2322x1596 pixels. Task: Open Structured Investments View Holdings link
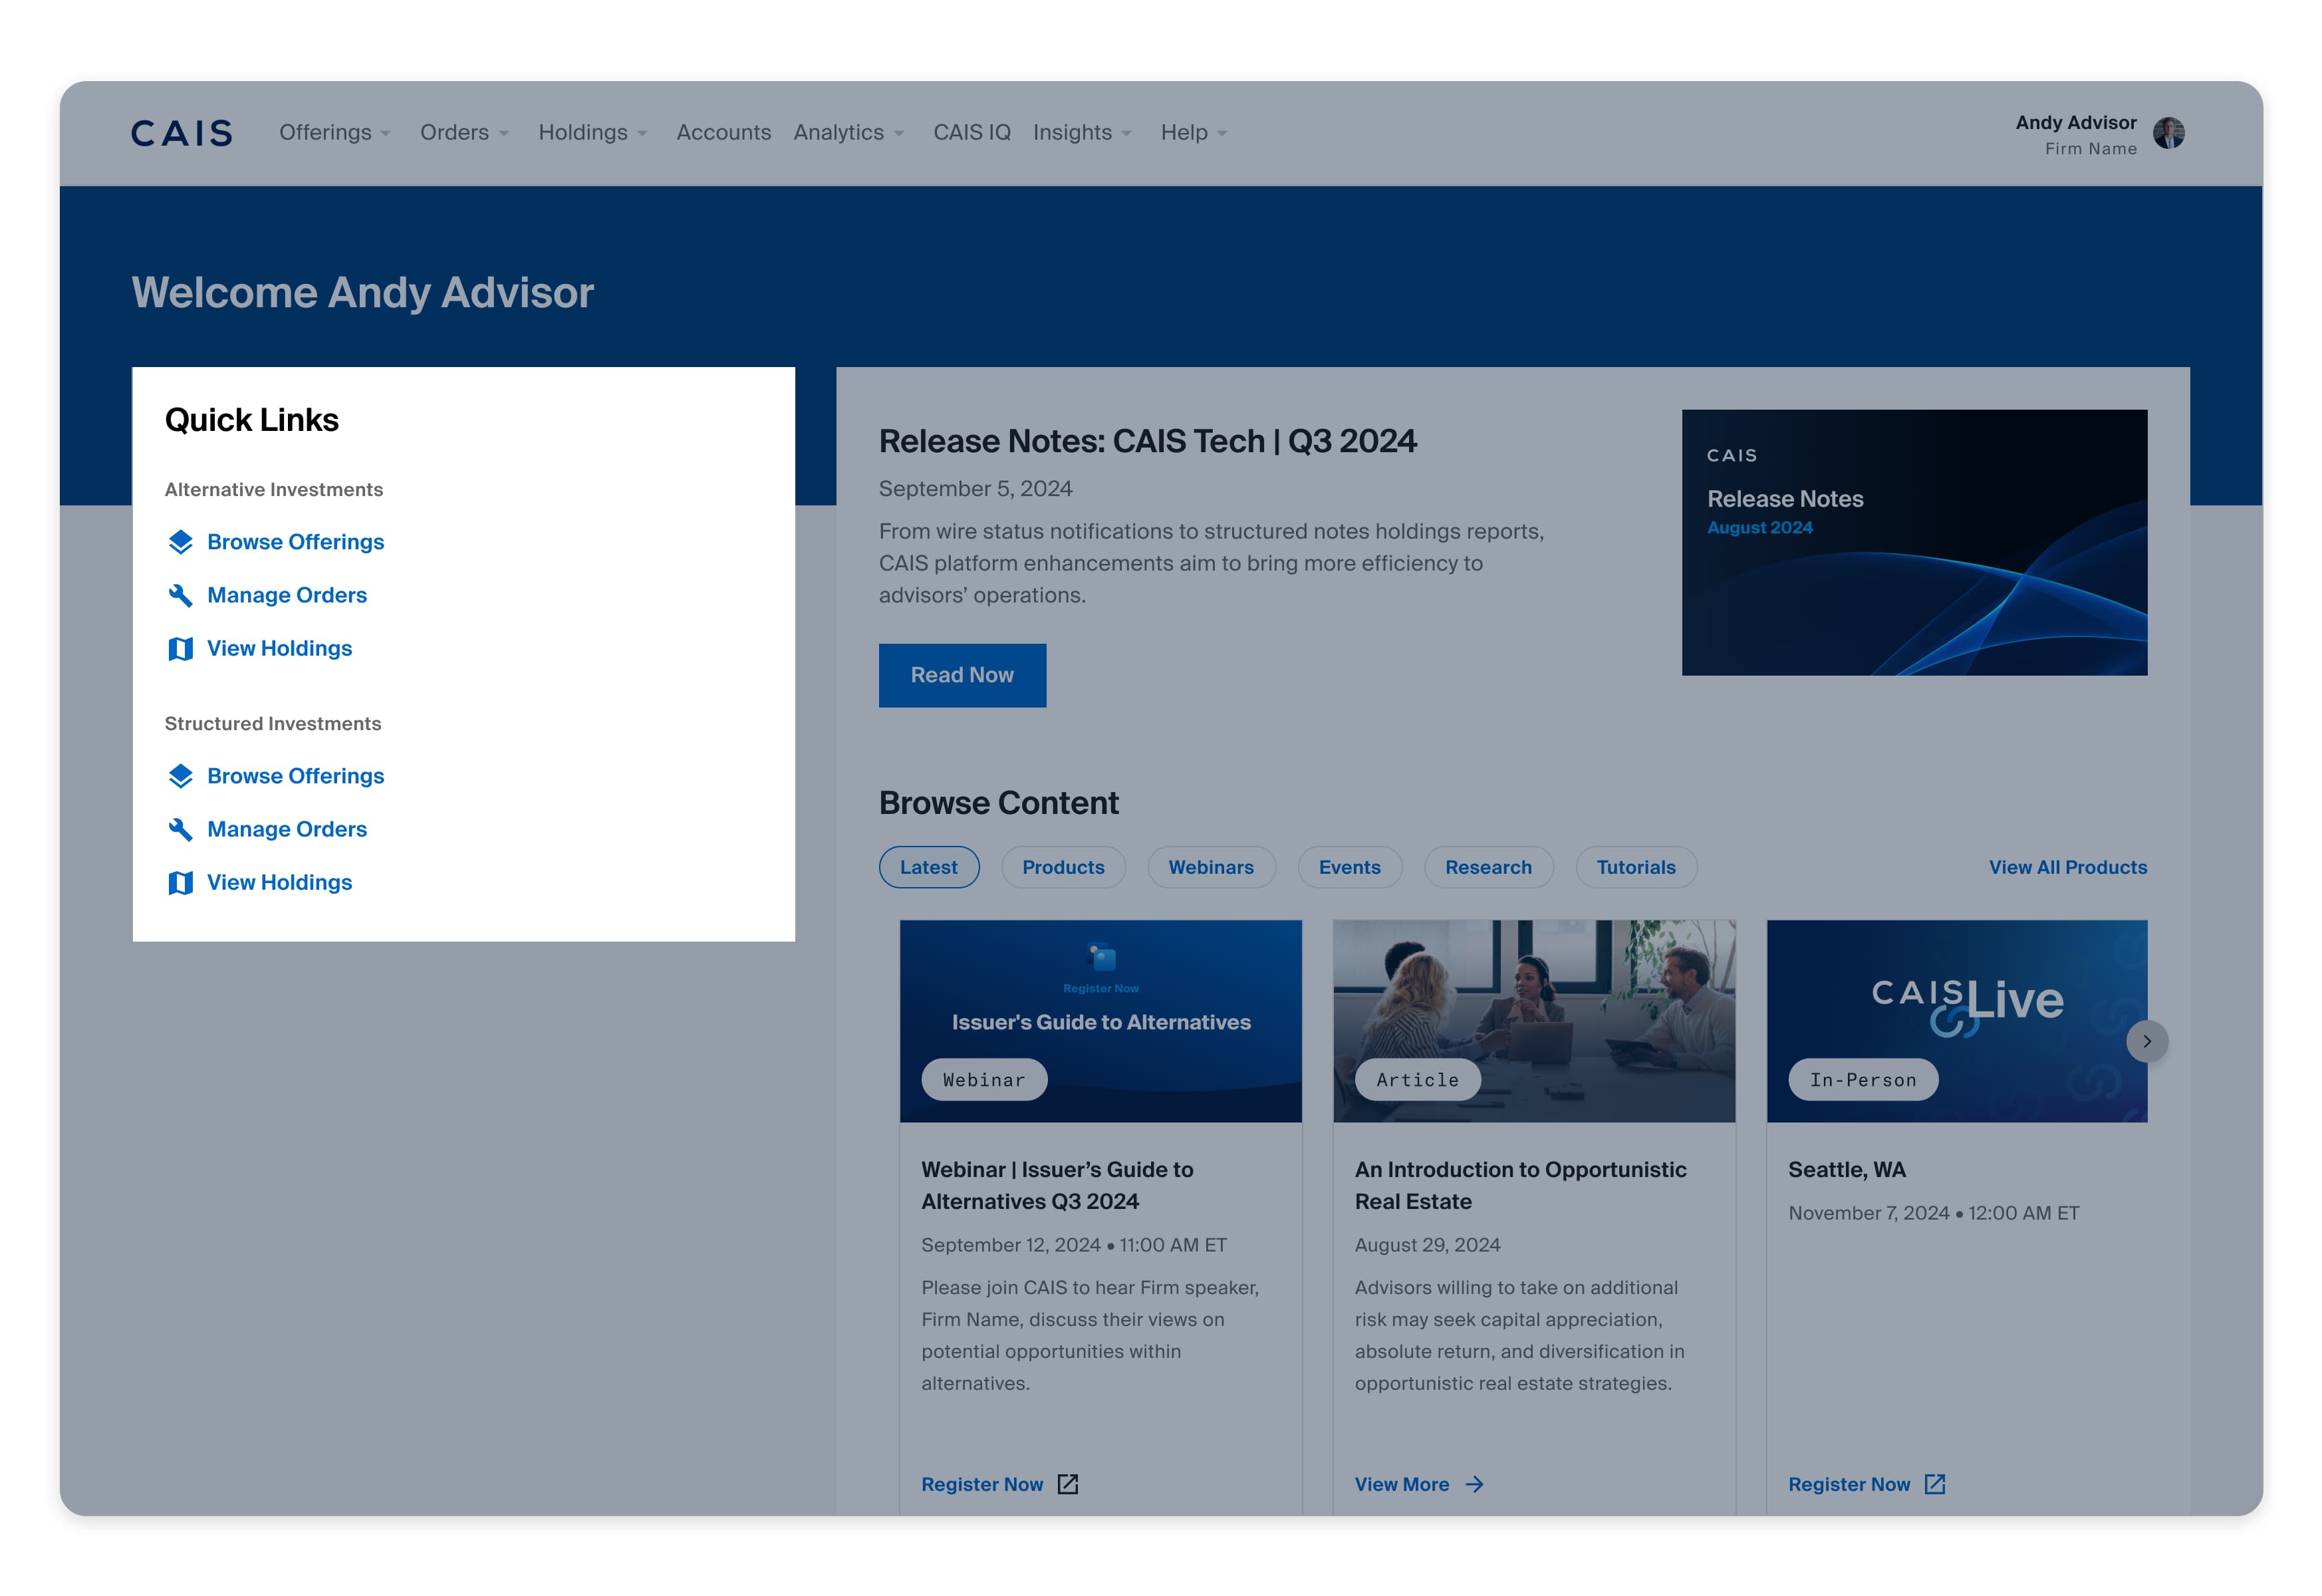point(279,882)
